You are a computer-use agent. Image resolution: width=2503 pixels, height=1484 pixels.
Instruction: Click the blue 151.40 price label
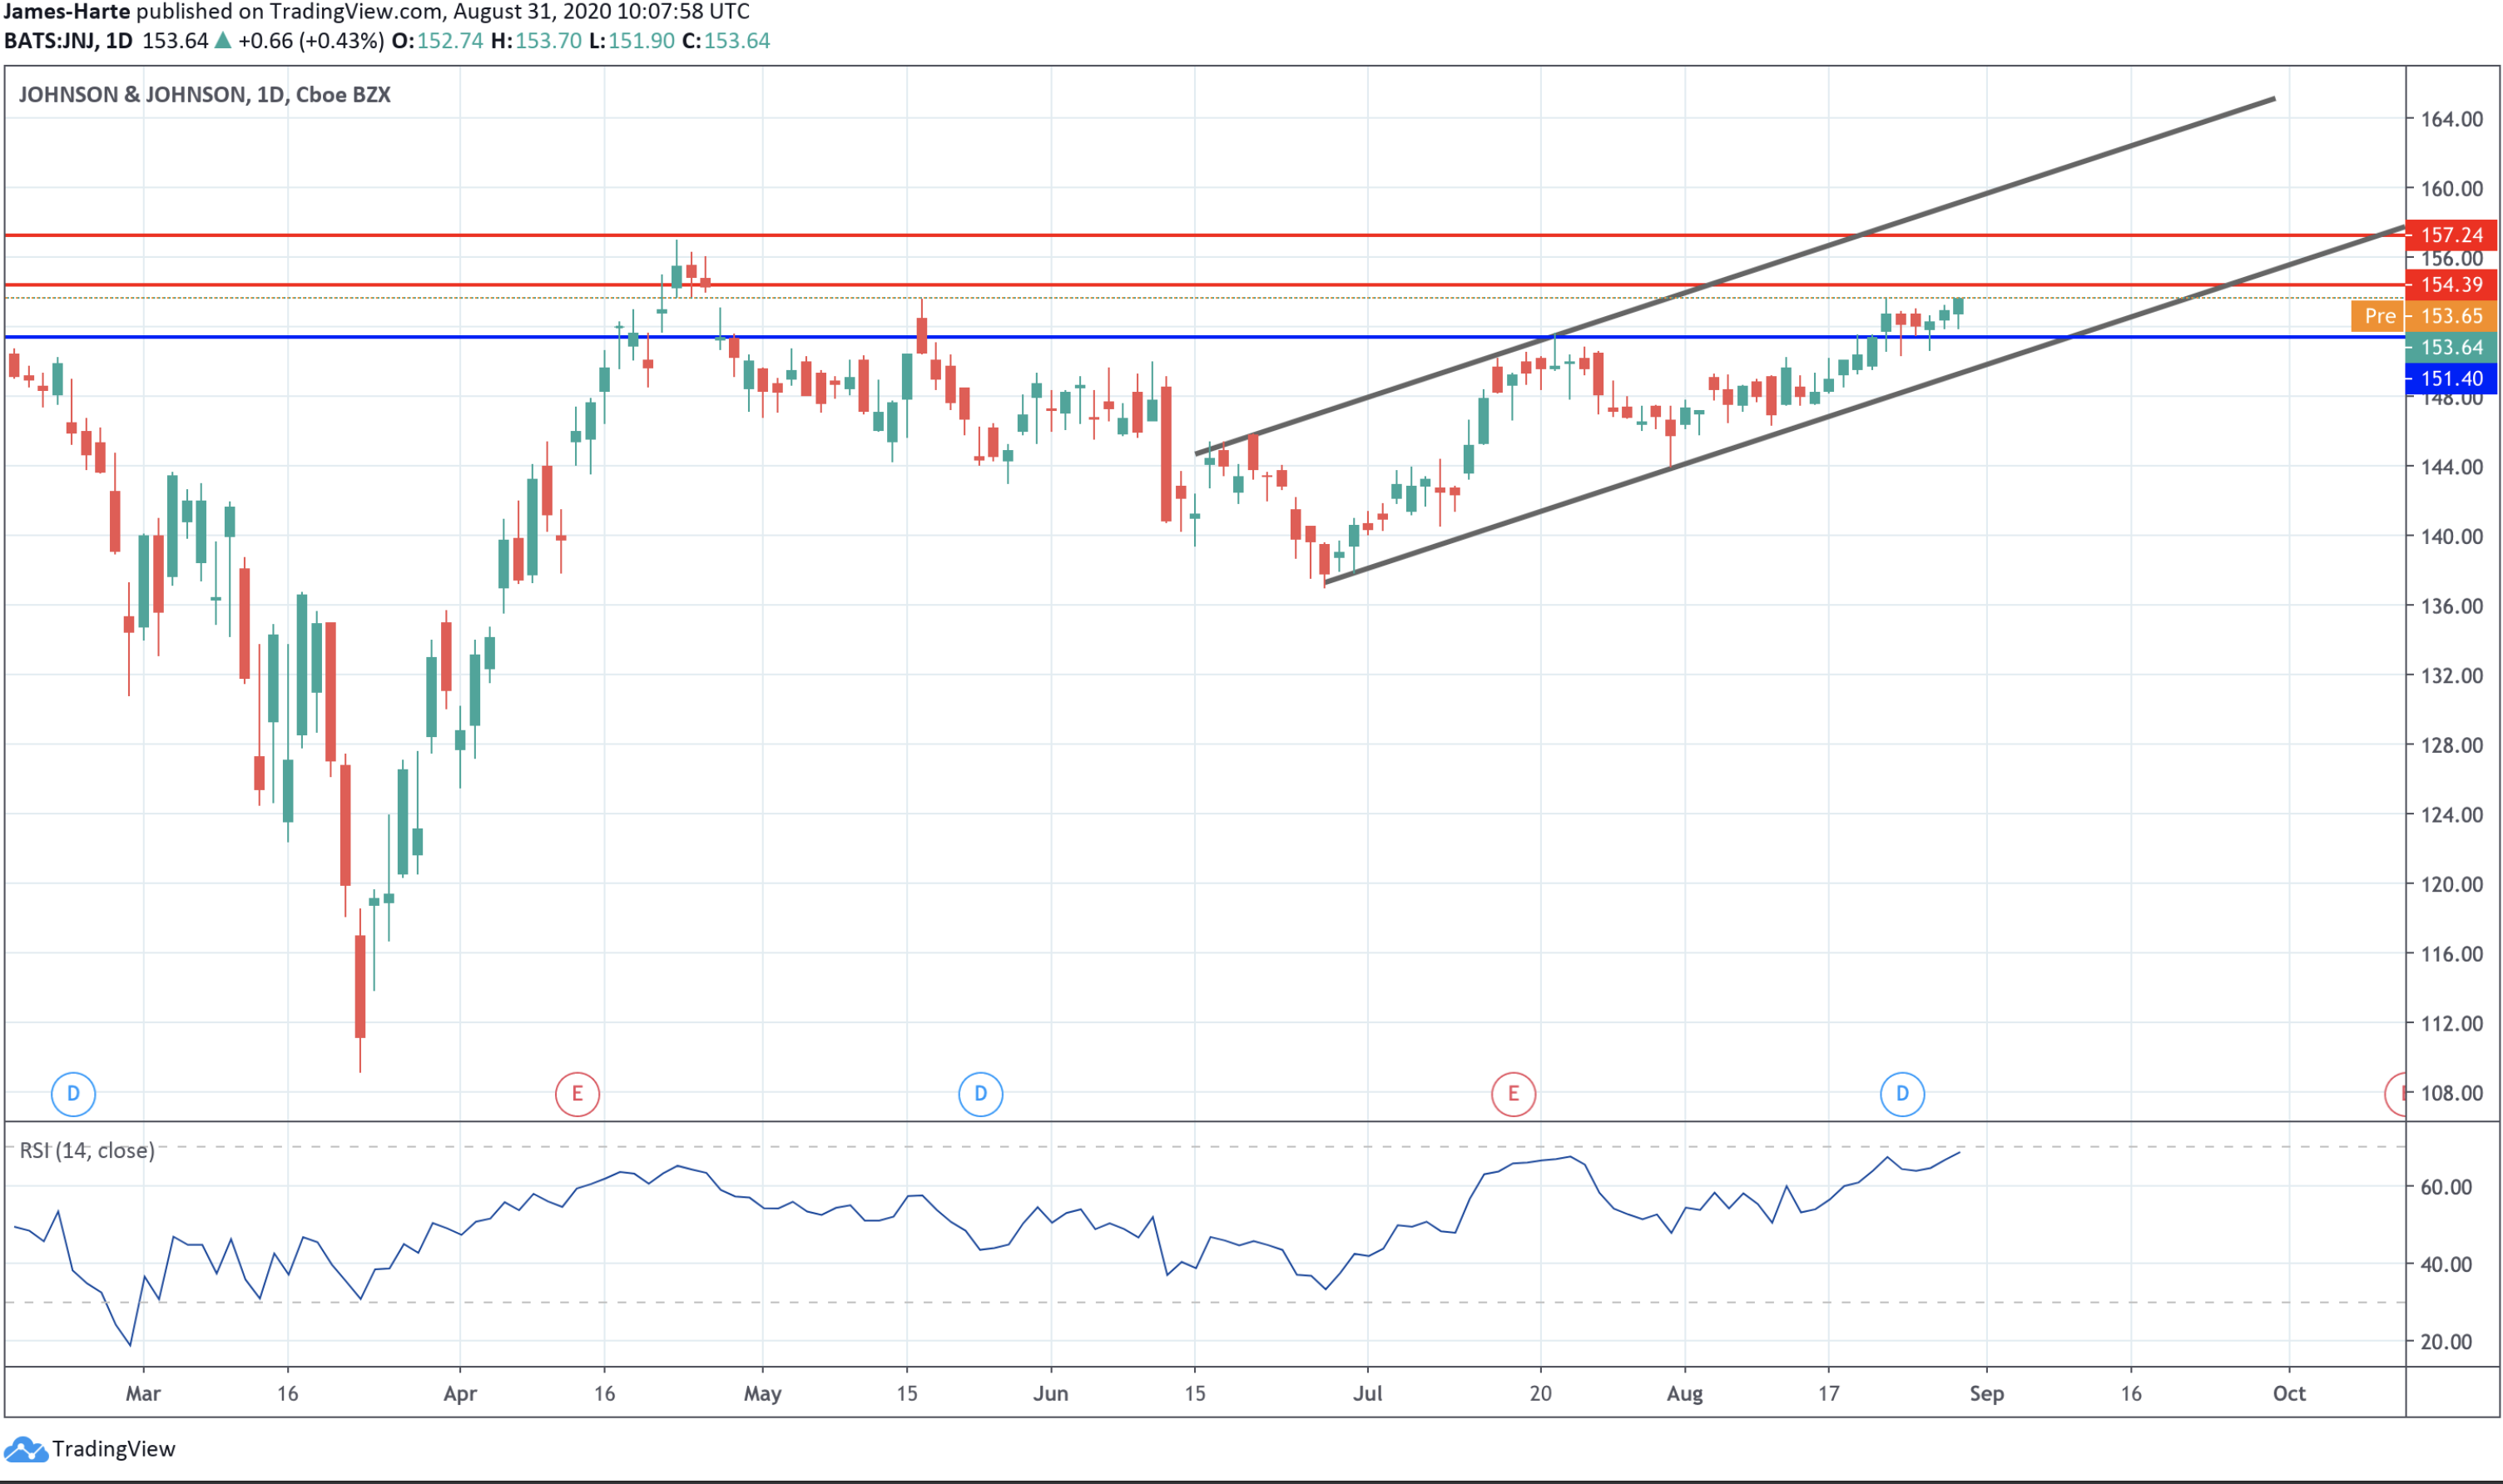pyautogui.click(x=2451, y=378)
